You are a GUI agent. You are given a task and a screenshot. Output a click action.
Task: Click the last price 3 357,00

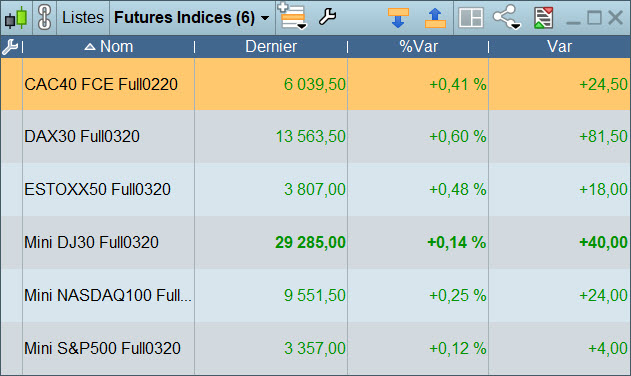(315, 349)
